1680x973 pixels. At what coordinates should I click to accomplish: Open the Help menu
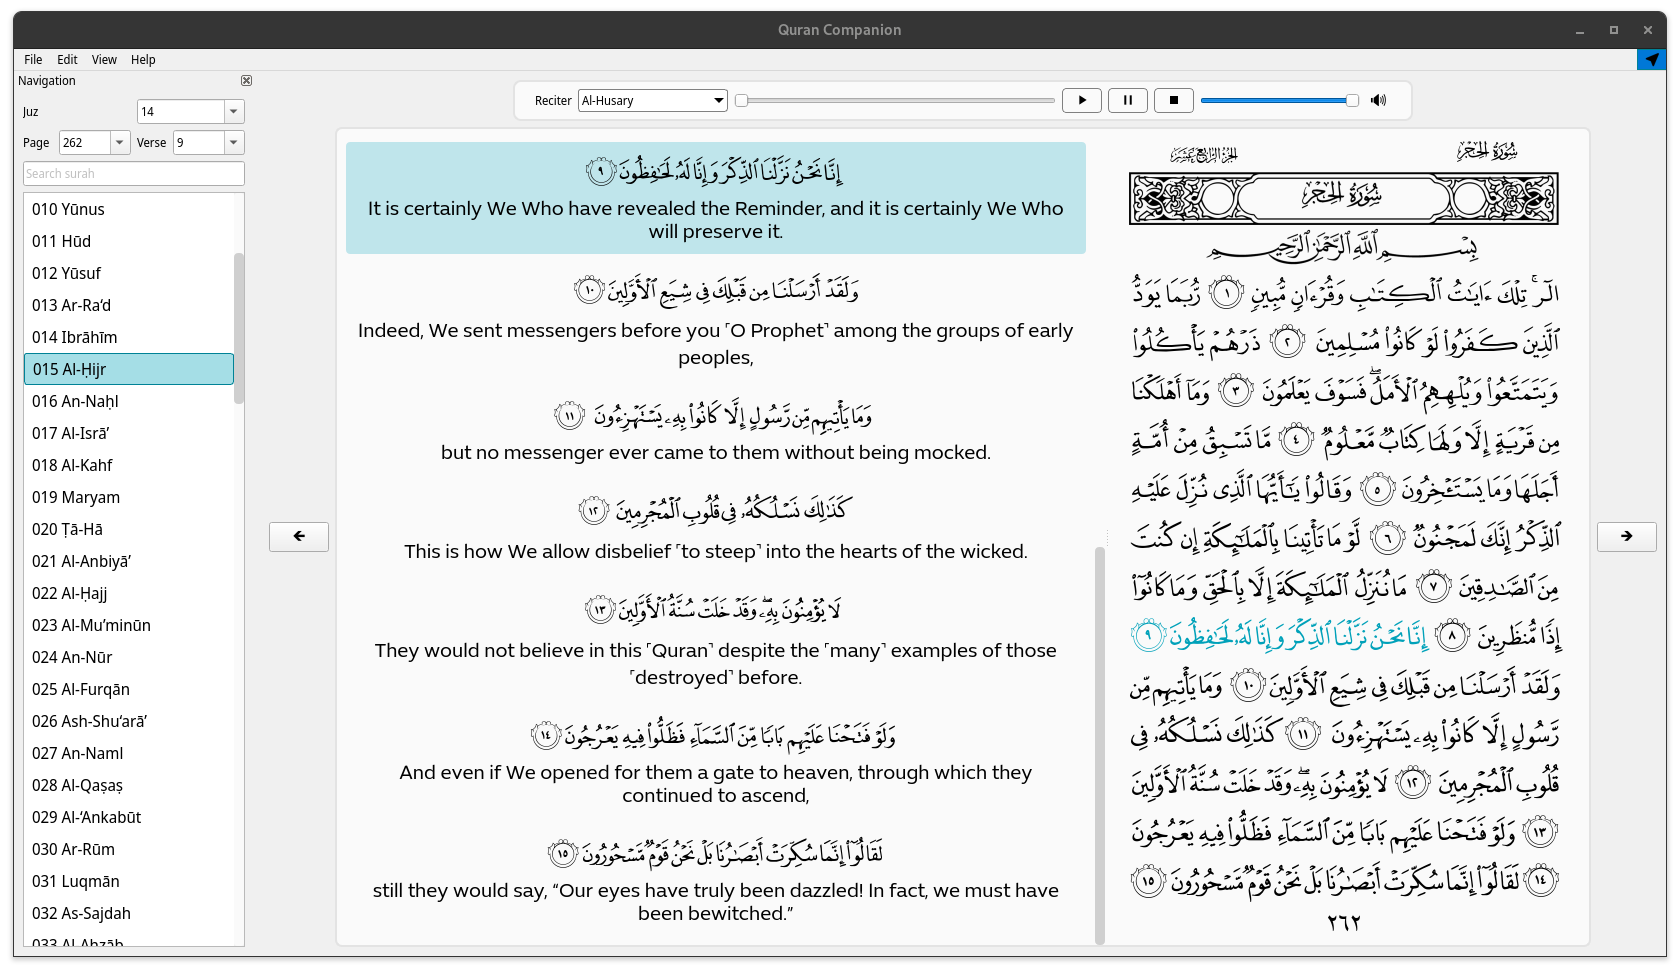[x=143, y=60]
